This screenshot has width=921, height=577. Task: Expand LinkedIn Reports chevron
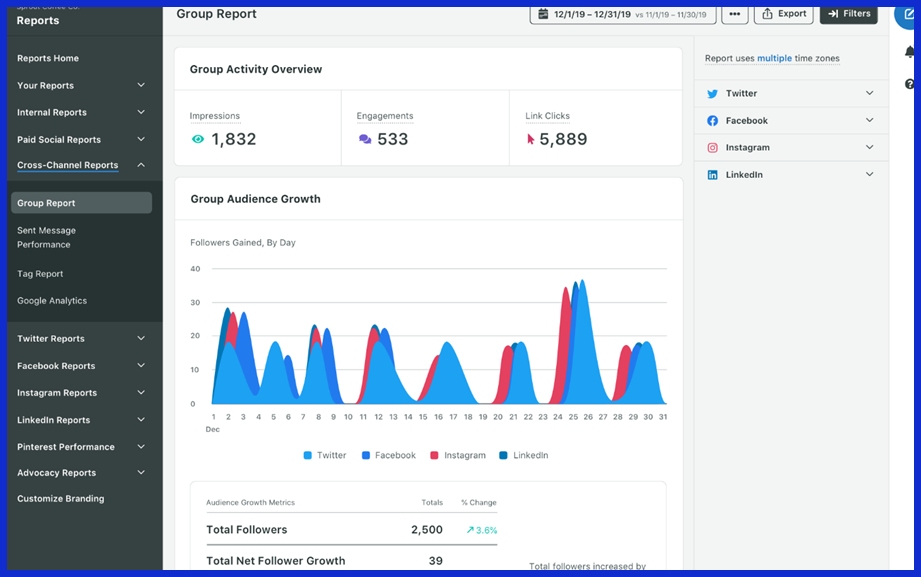click(x=141, y=420)
